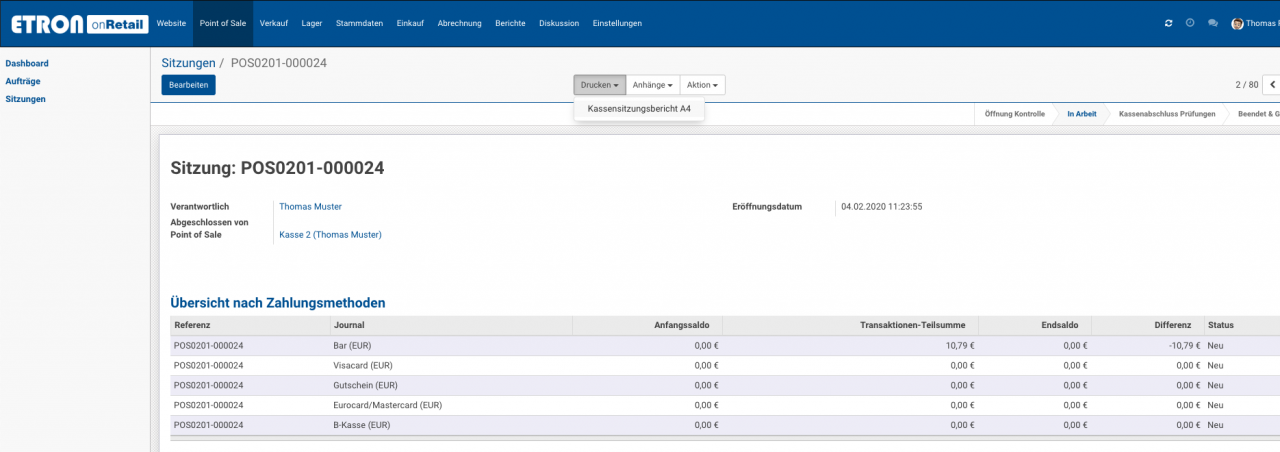
Task: Click the opening date 04.02.2020 11:23:55
Action: [882, 207]
